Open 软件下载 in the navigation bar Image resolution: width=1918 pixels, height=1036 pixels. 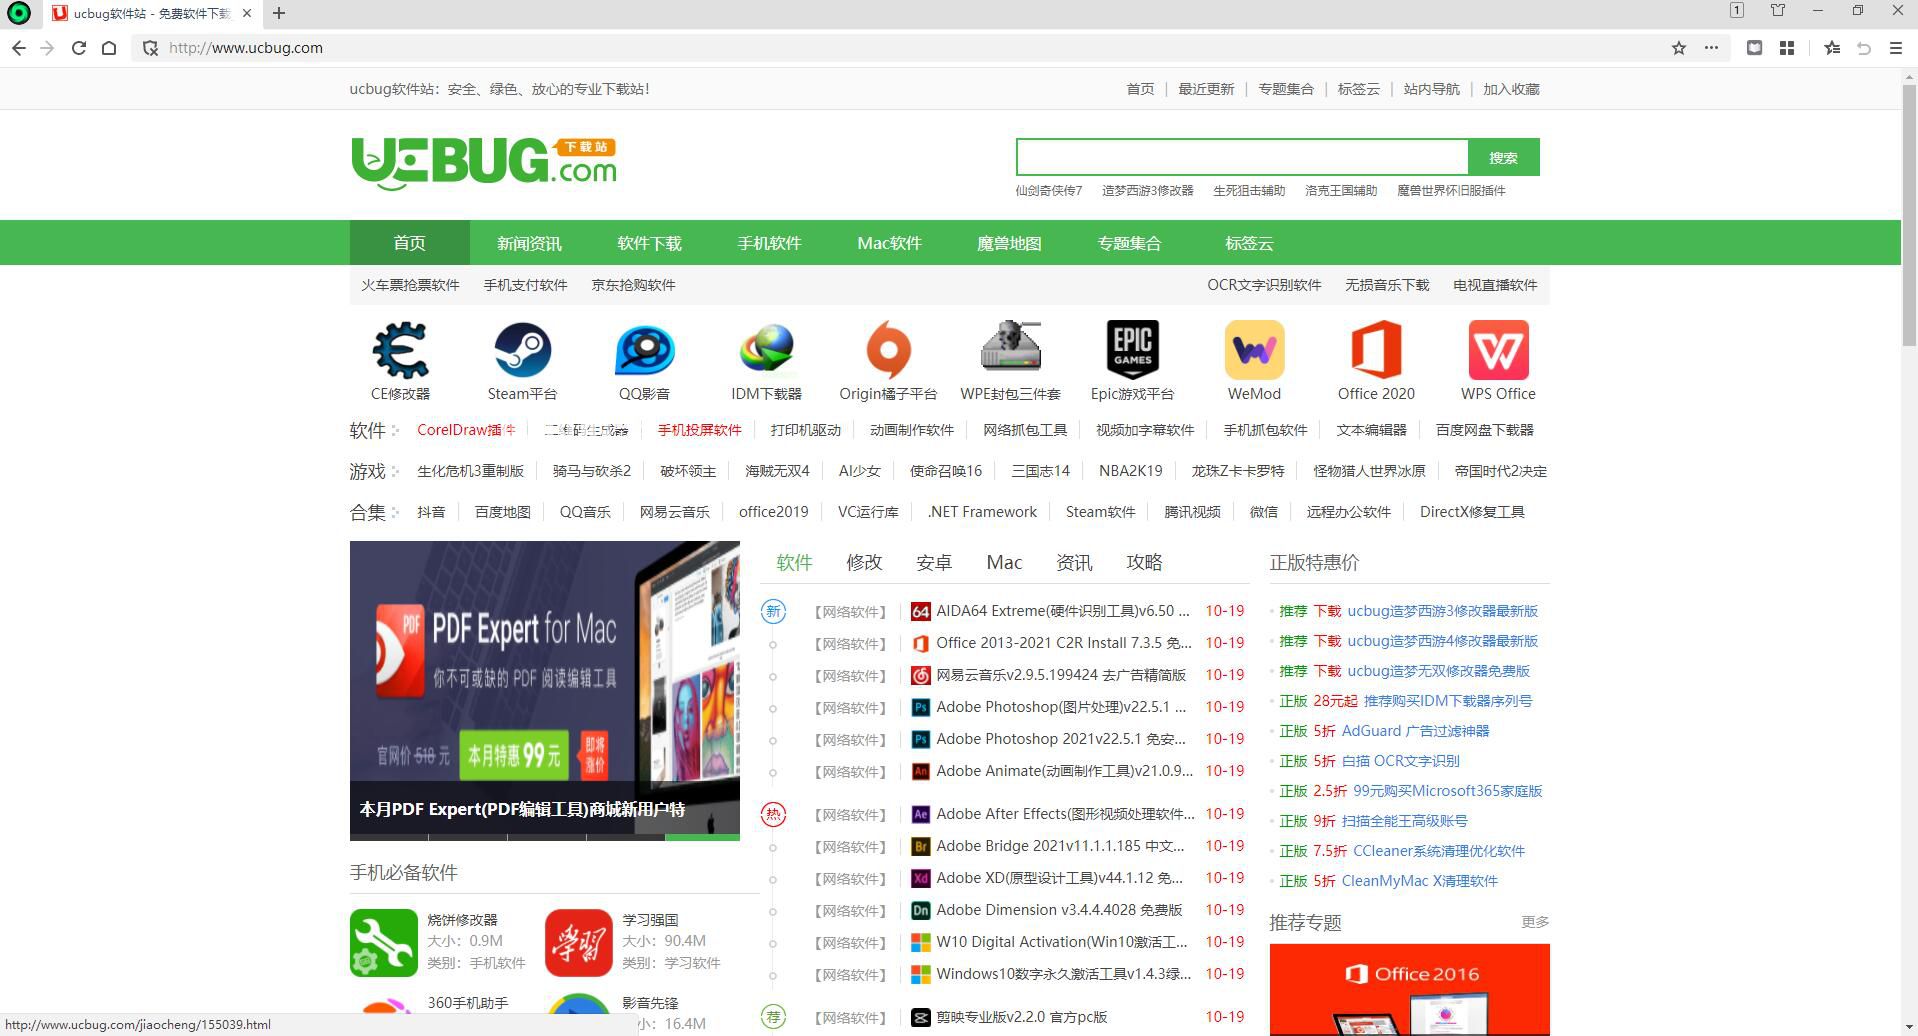point(649,243)
